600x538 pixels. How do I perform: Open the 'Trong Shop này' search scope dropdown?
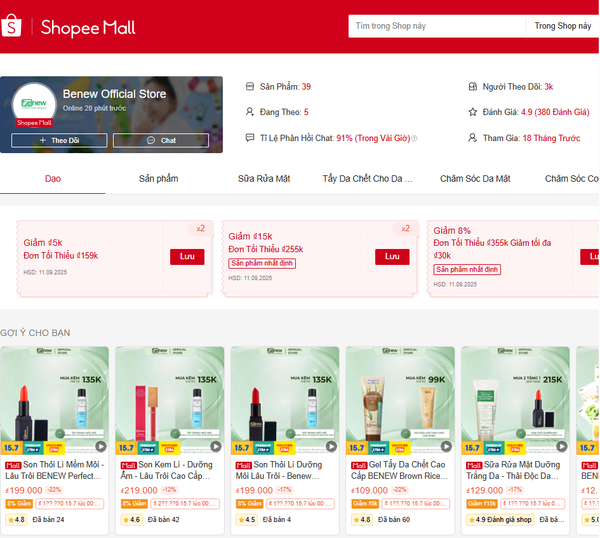562,26
